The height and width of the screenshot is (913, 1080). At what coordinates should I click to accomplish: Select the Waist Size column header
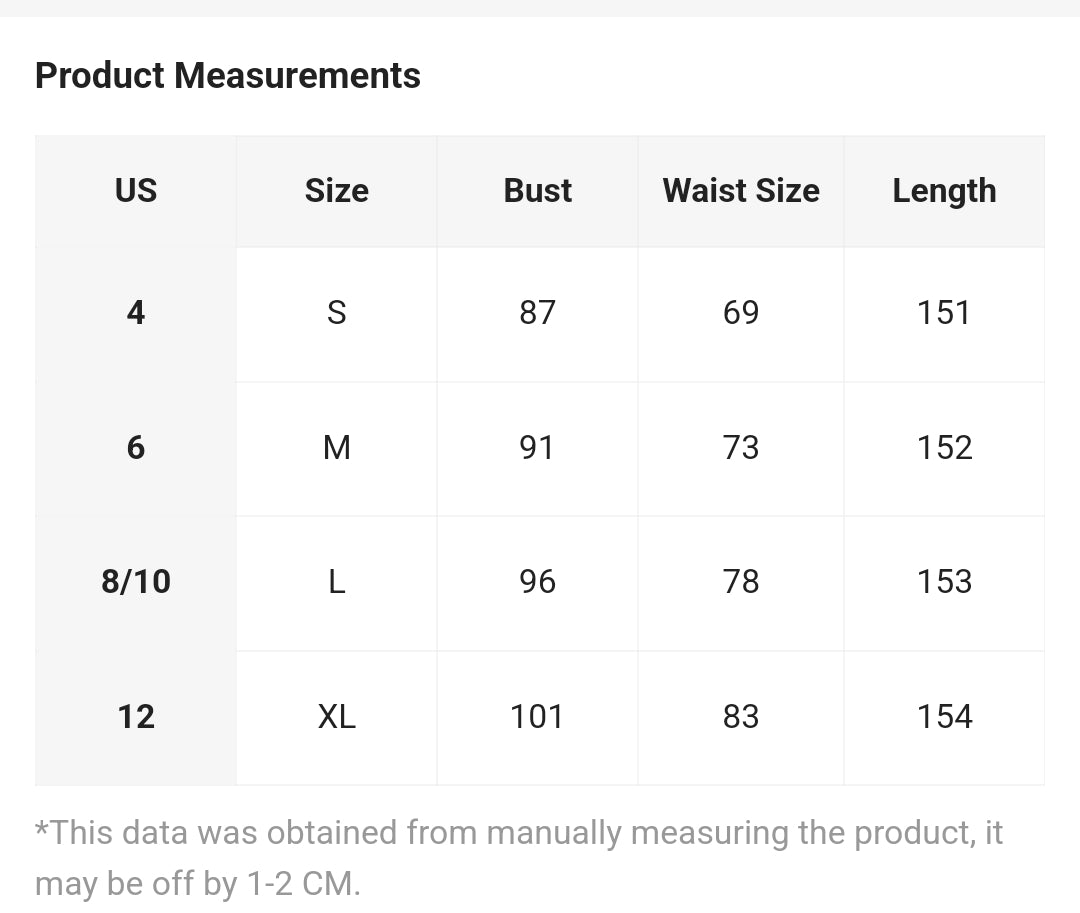pos(741,191)
